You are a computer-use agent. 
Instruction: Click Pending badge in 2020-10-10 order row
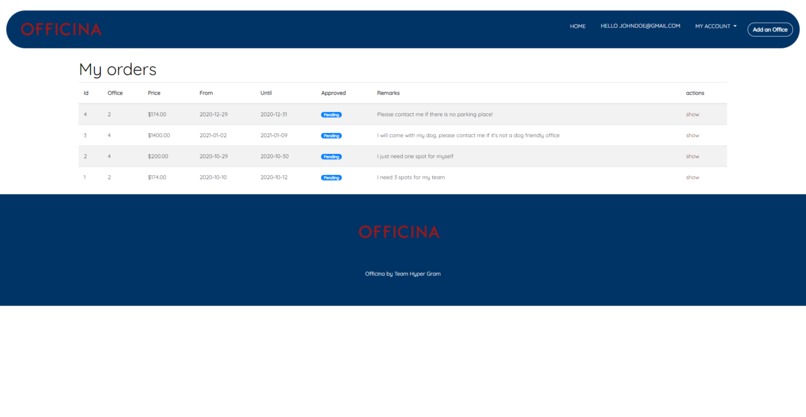coord(331,178)
